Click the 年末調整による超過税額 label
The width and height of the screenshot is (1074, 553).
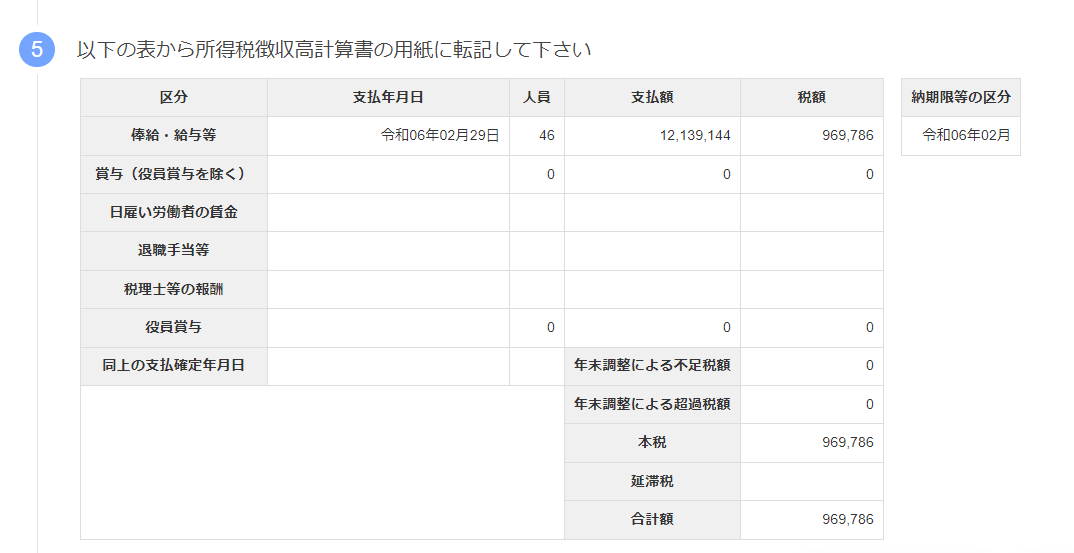point(652,404)
